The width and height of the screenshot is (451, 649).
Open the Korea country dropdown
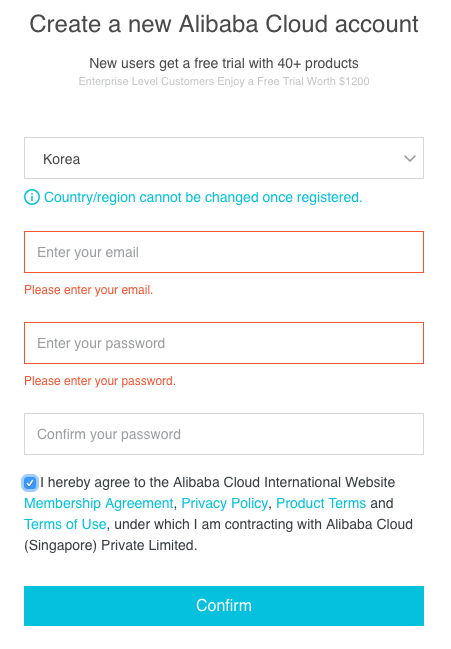pos(224,158)
